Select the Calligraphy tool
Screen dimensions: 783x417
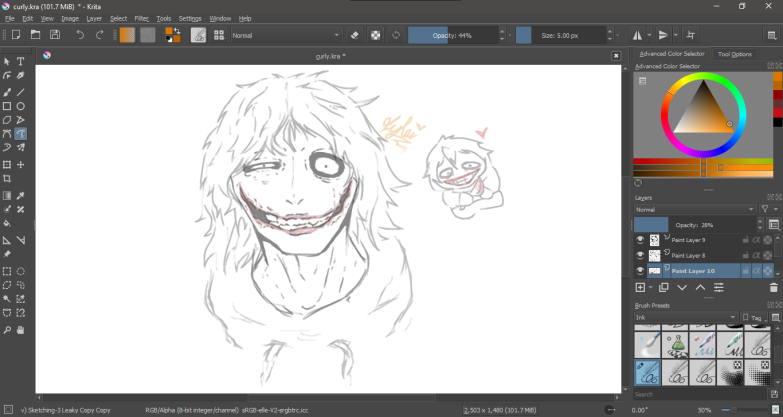[x=20, y=75]
